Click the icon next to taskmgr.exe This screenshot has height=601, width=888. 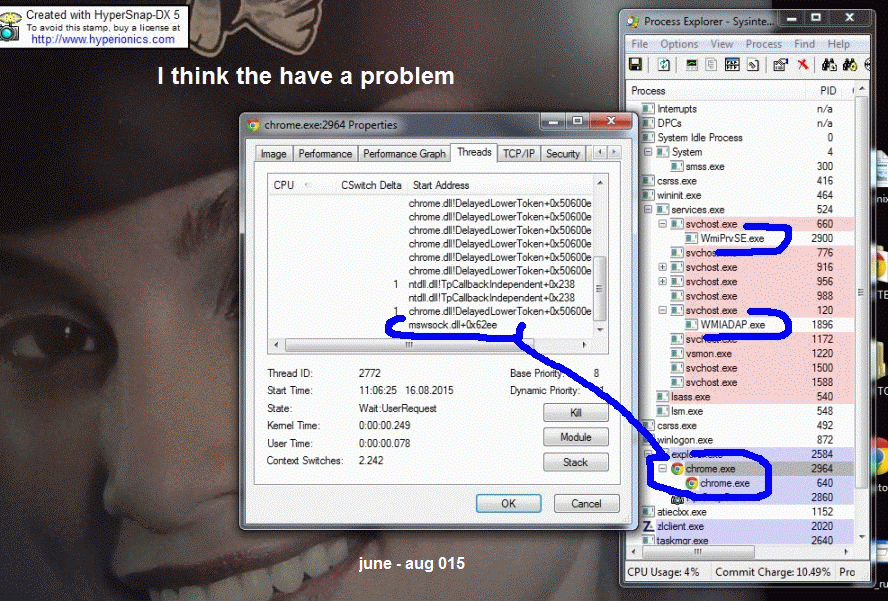(x=648, y=540)
